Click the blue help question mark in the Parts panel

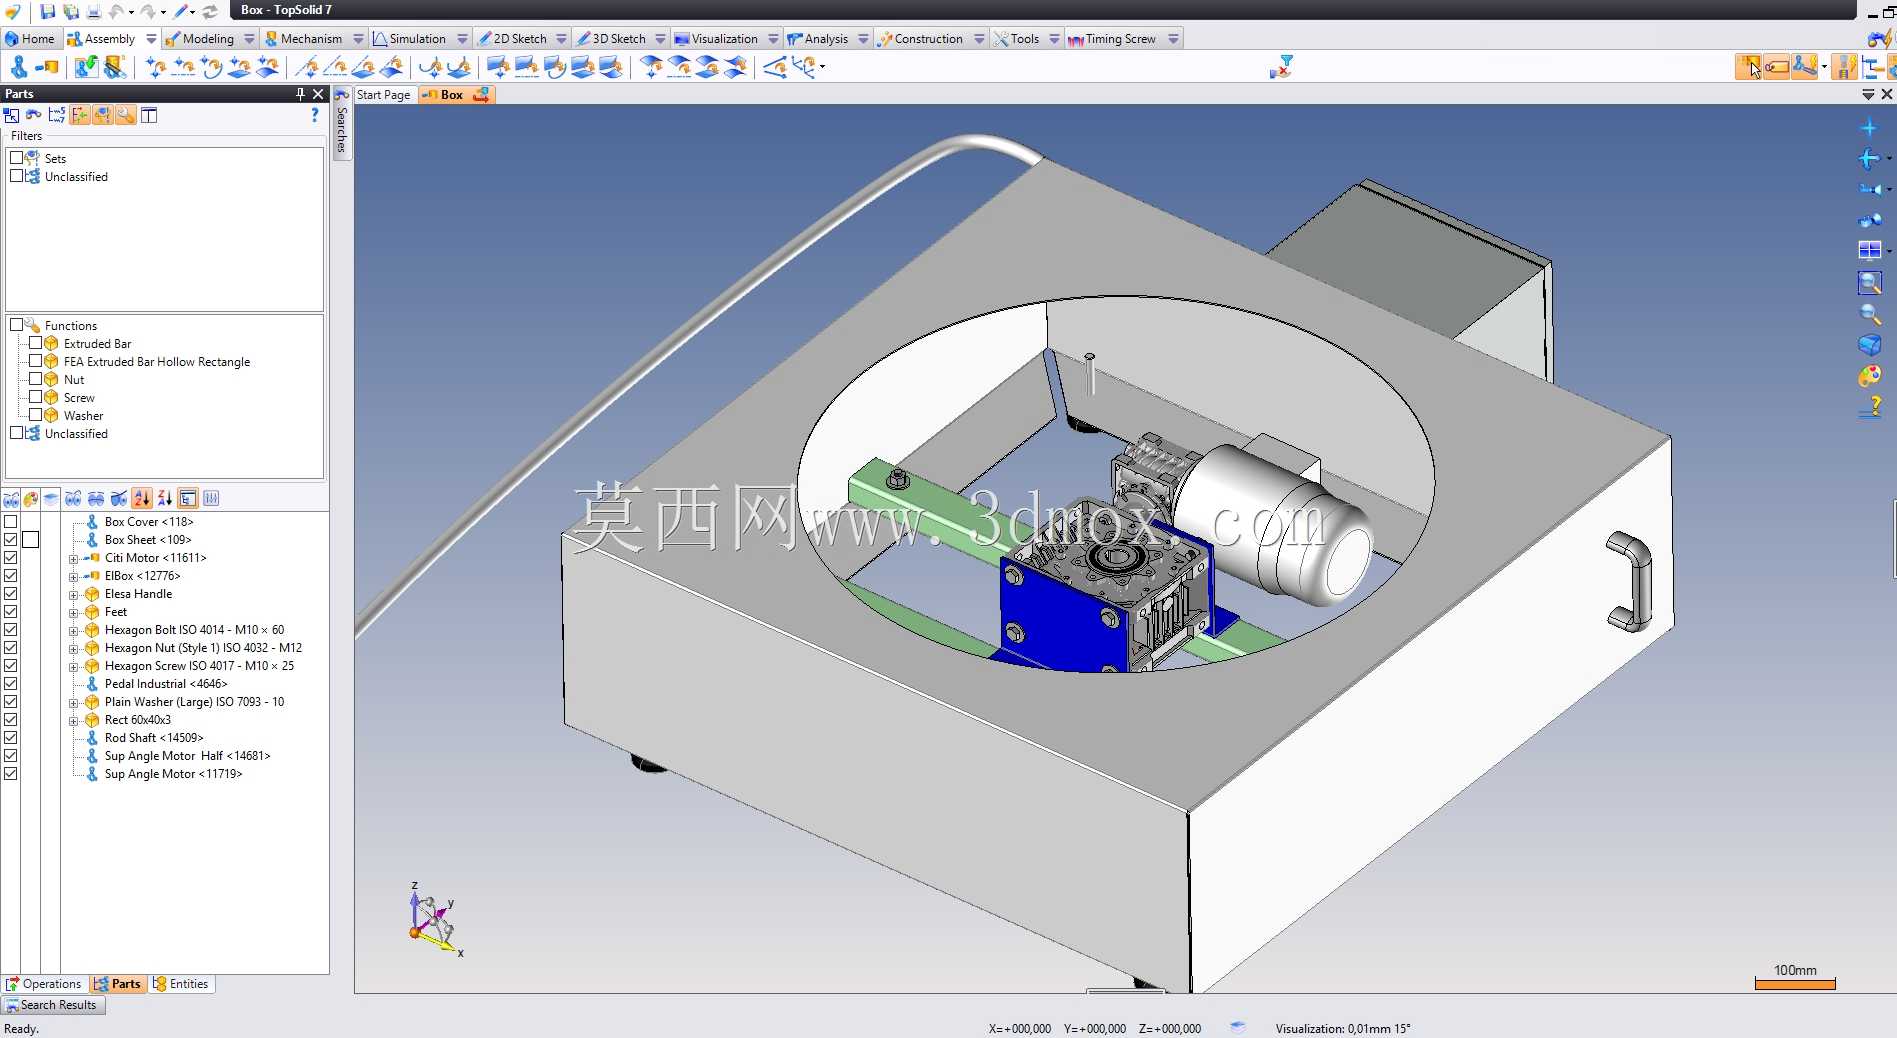pos(314,115)
